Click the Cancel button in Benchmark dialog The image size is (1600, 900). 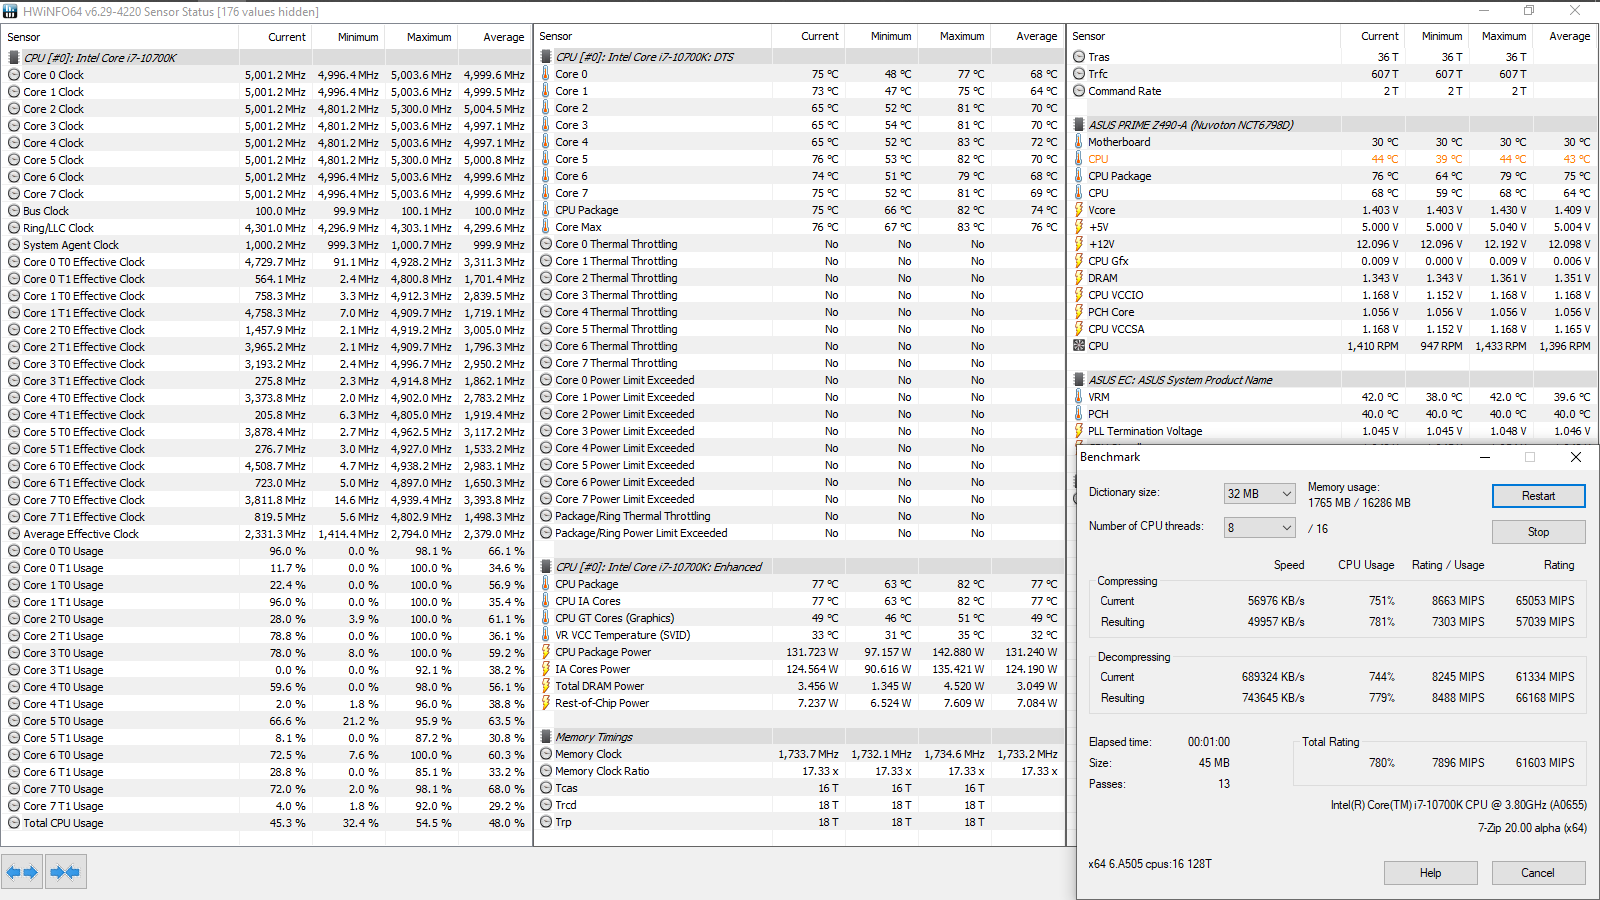click(1538, 873)
